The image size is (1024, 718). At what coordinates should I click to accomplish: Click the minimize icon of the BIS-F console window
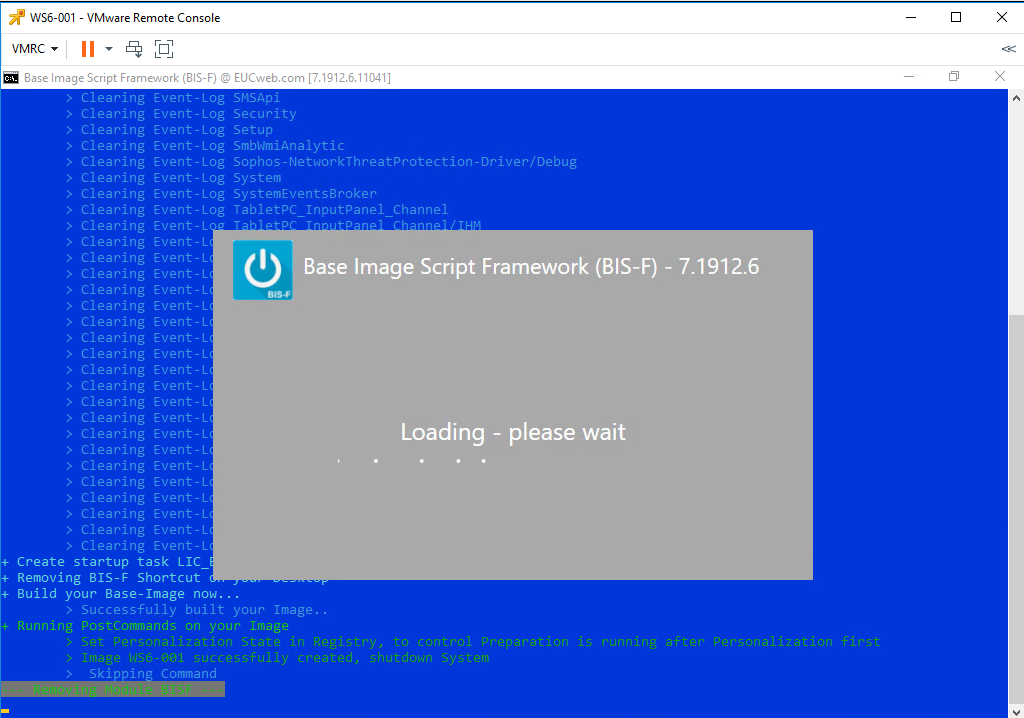(909, 76)
